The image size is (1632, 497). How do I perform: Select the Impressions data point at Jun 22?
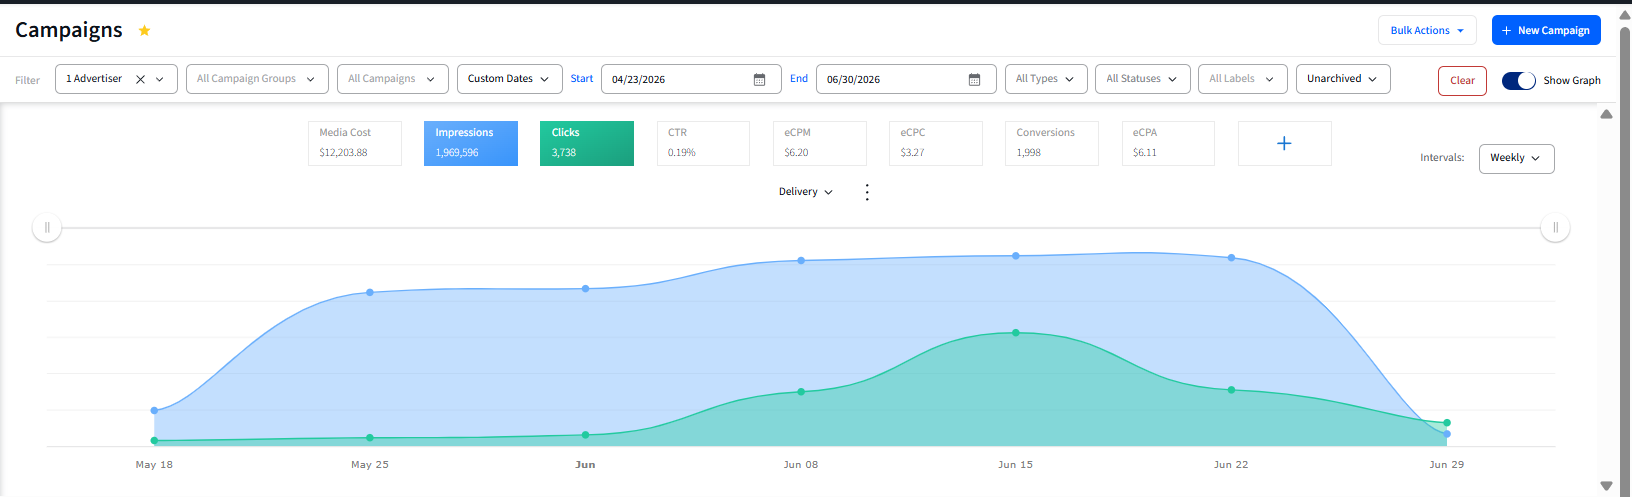click(1231, 258)
